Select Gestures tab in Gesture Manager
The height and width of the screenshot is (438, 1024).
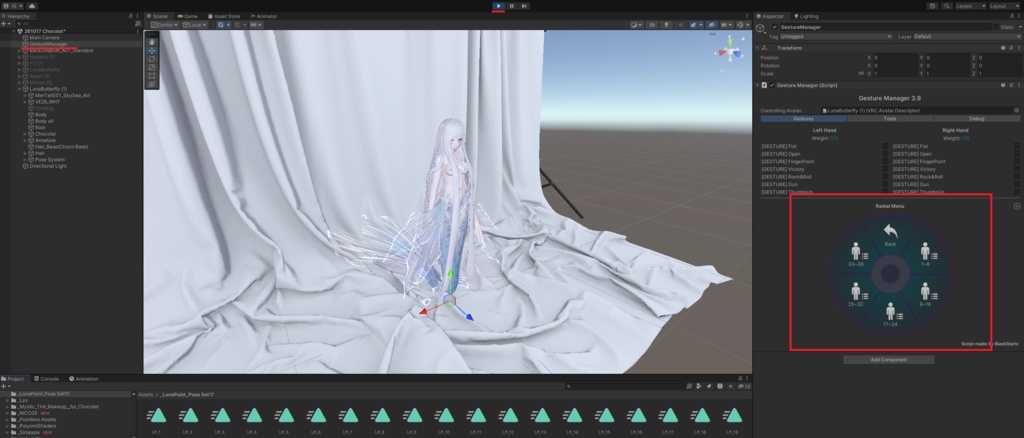pos(803,119)
